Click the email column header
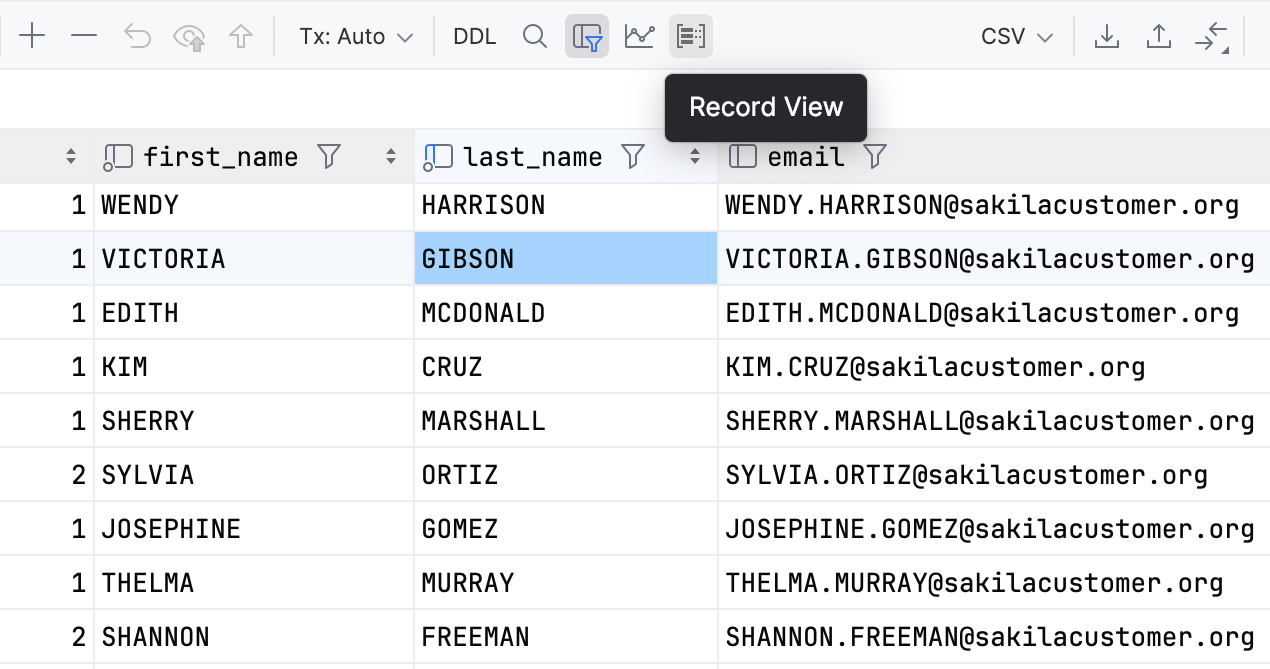The width and height of the screenshot is (1270, 669). pyautogui.click(x=805, y=157)
